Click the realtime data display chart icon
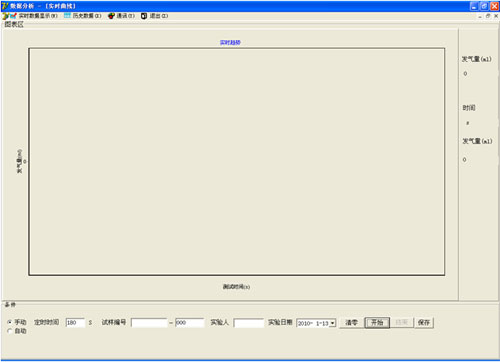Screen dimensions: 500x362 pyautogui.click(x=13, y=16)
